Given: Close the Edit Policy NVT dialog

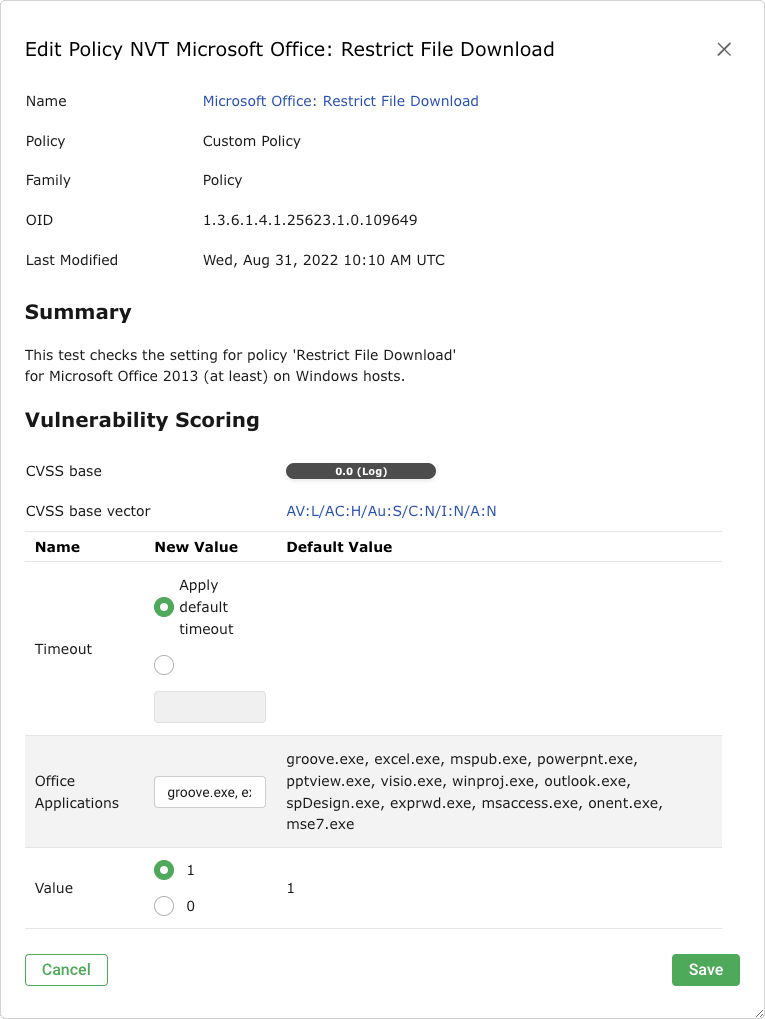Looking at the screenshot, I should tap(724, 49).
